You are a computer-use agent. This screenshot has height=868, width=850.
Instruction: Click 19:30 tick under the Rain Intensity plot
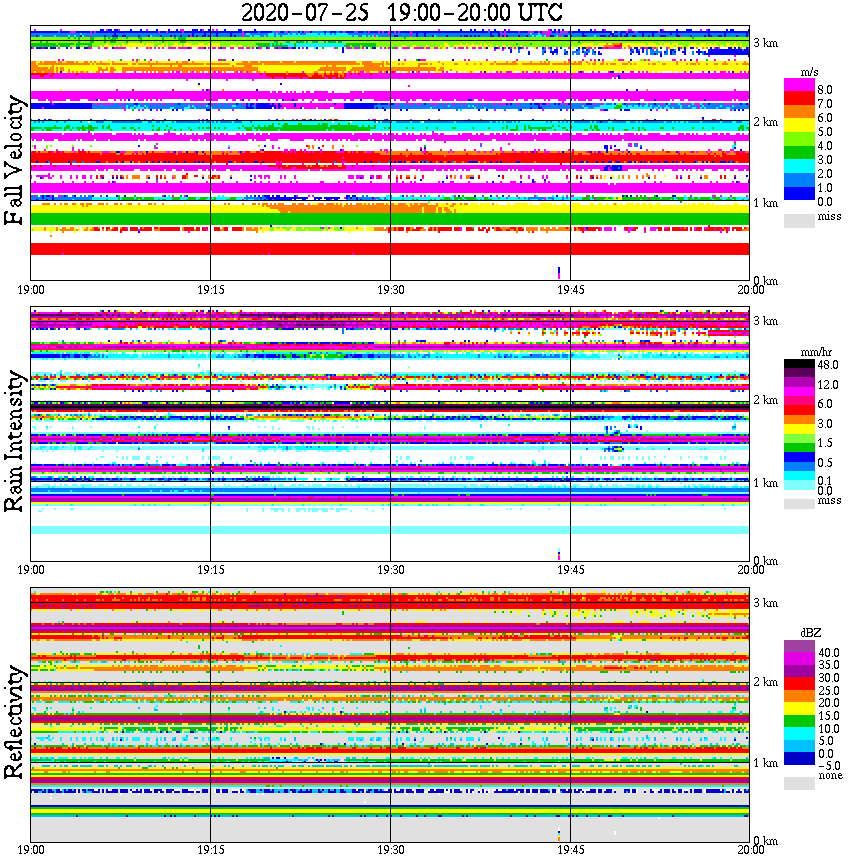point(390,570)
